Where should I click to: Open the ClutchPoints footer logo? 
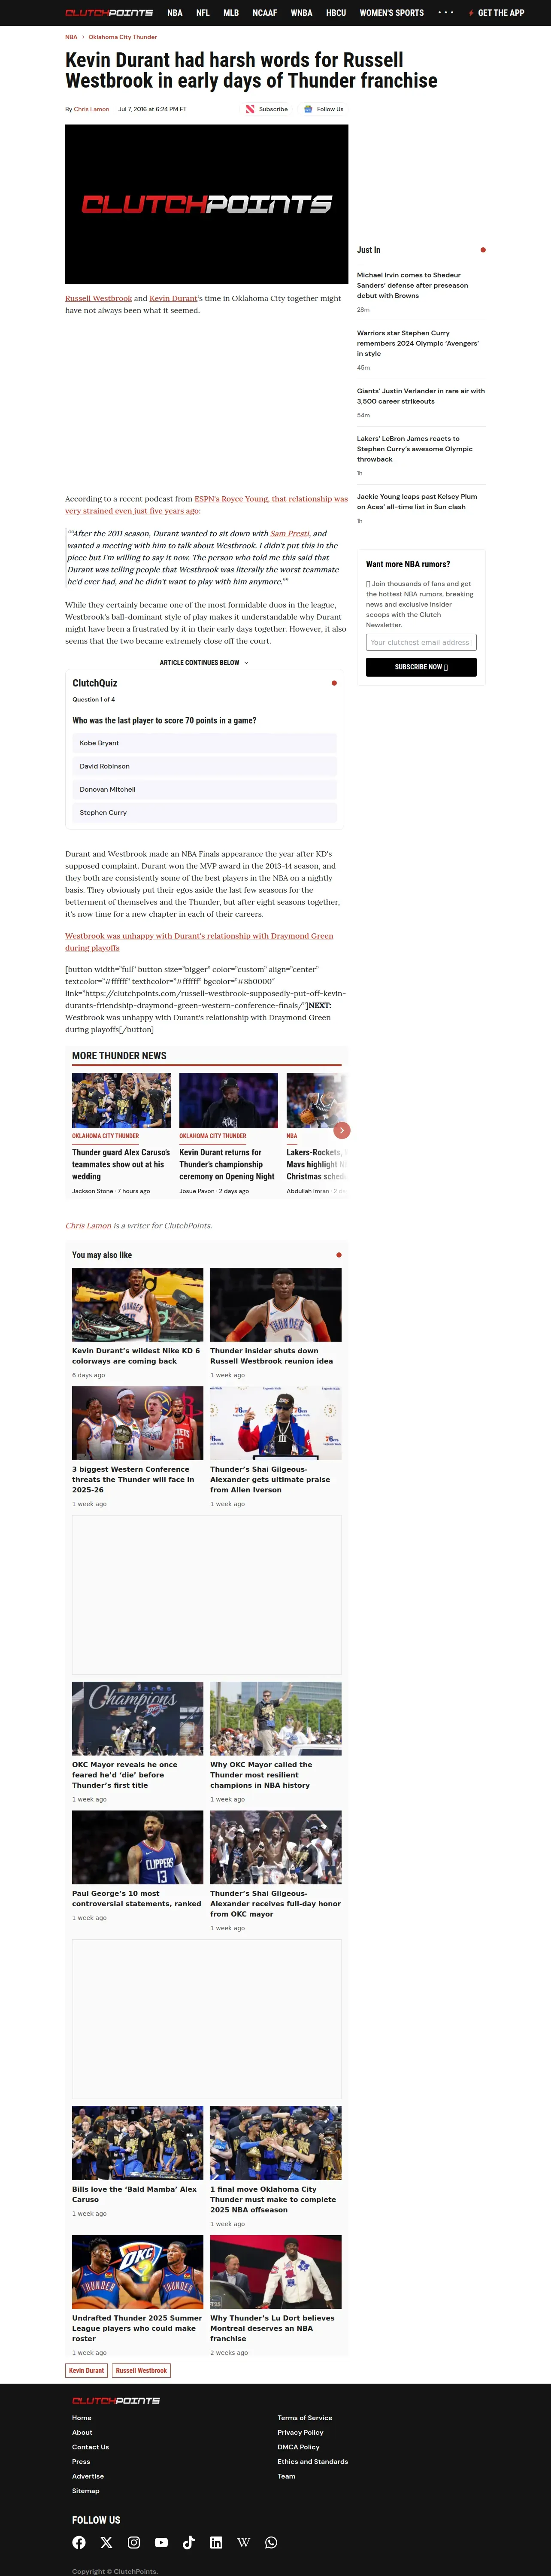pos(116,2401)
